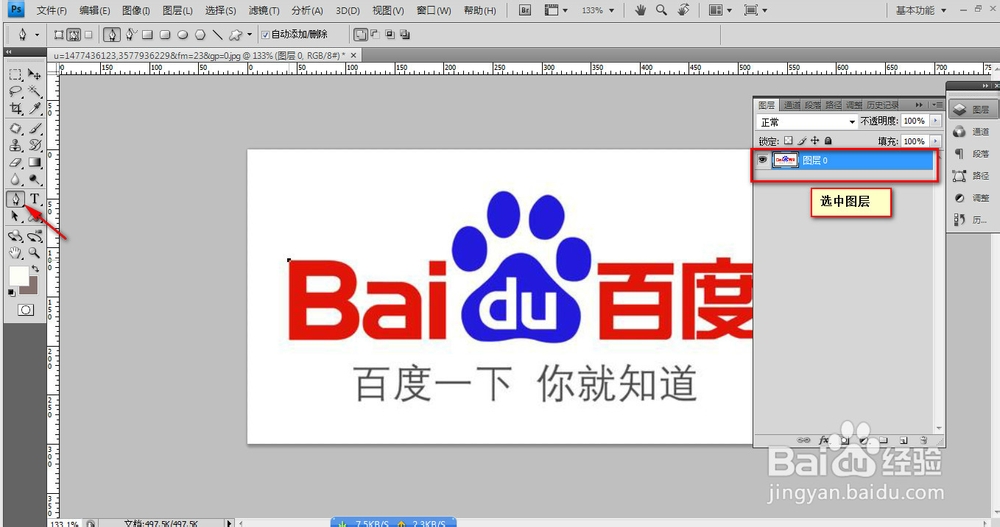Swap foreground and background colors
The image size is (1000, 527).
point(35,269)
